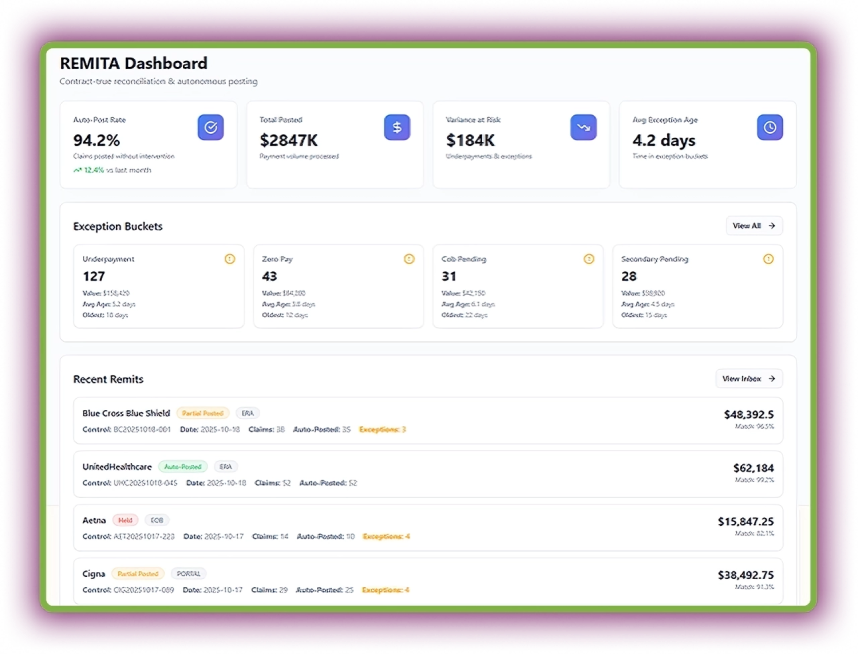Toggle the Partial Posted badge on Cigna
The height and width of the screenshot is (654, 858).
(x=139, y=573)
